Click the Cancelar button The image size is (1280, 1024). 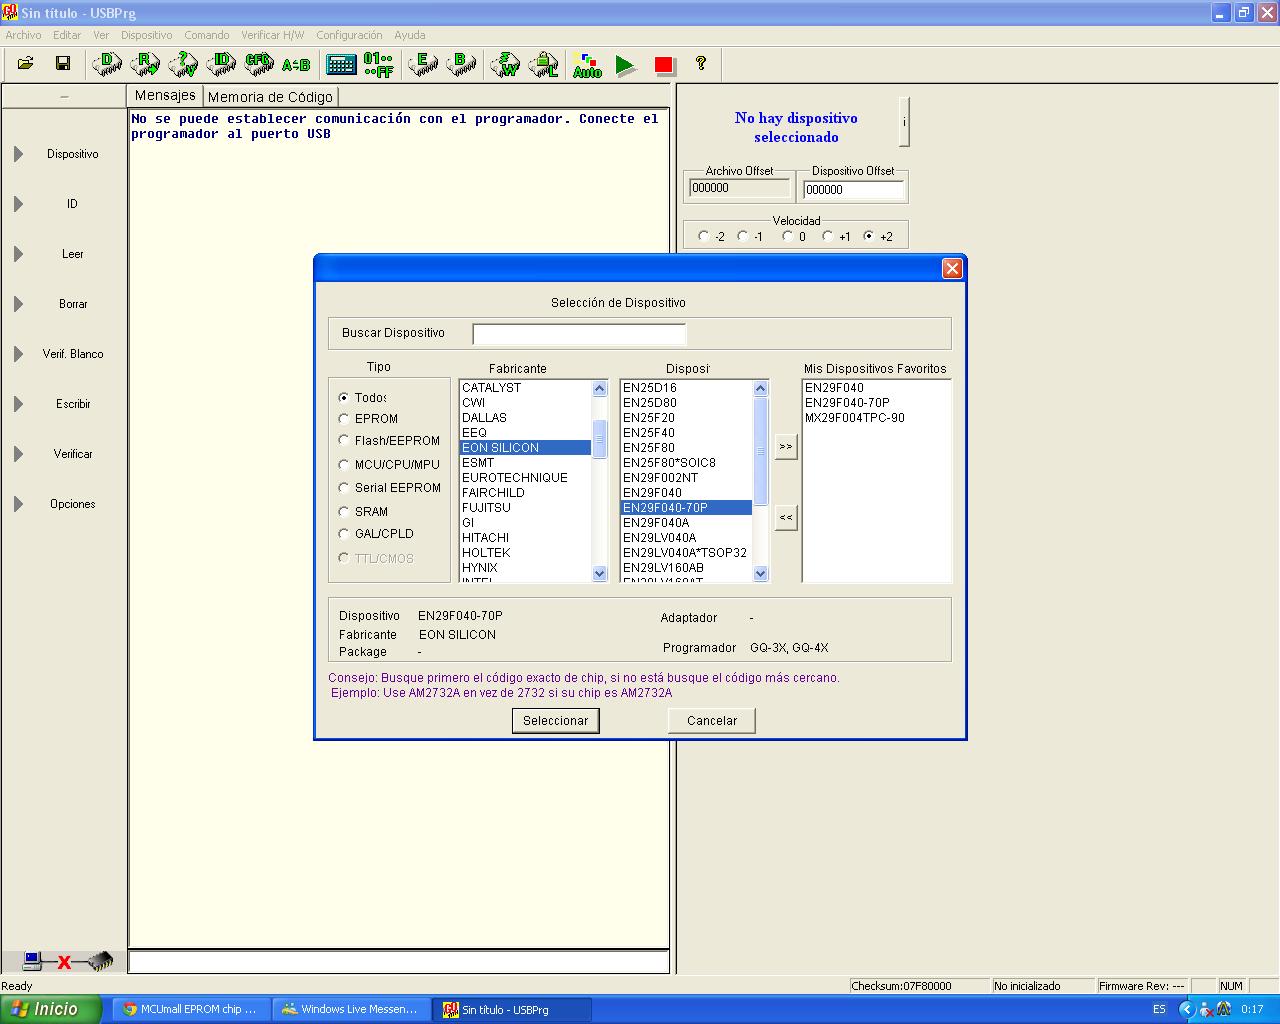coord(712,721)
